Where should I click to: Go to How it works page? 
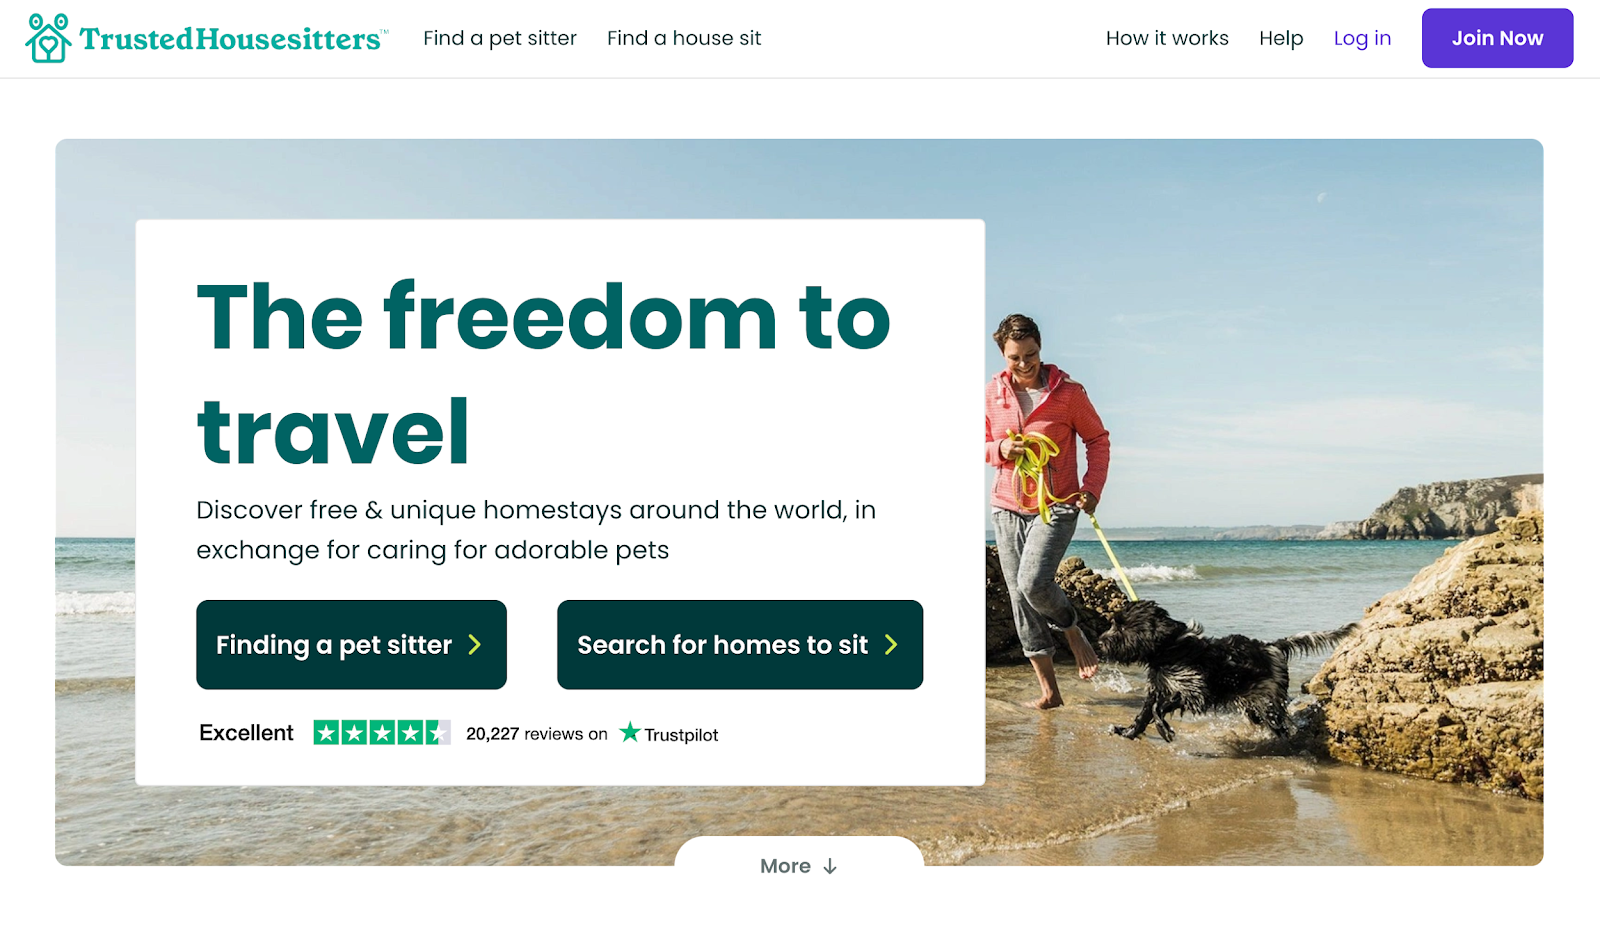(1167, 38)
